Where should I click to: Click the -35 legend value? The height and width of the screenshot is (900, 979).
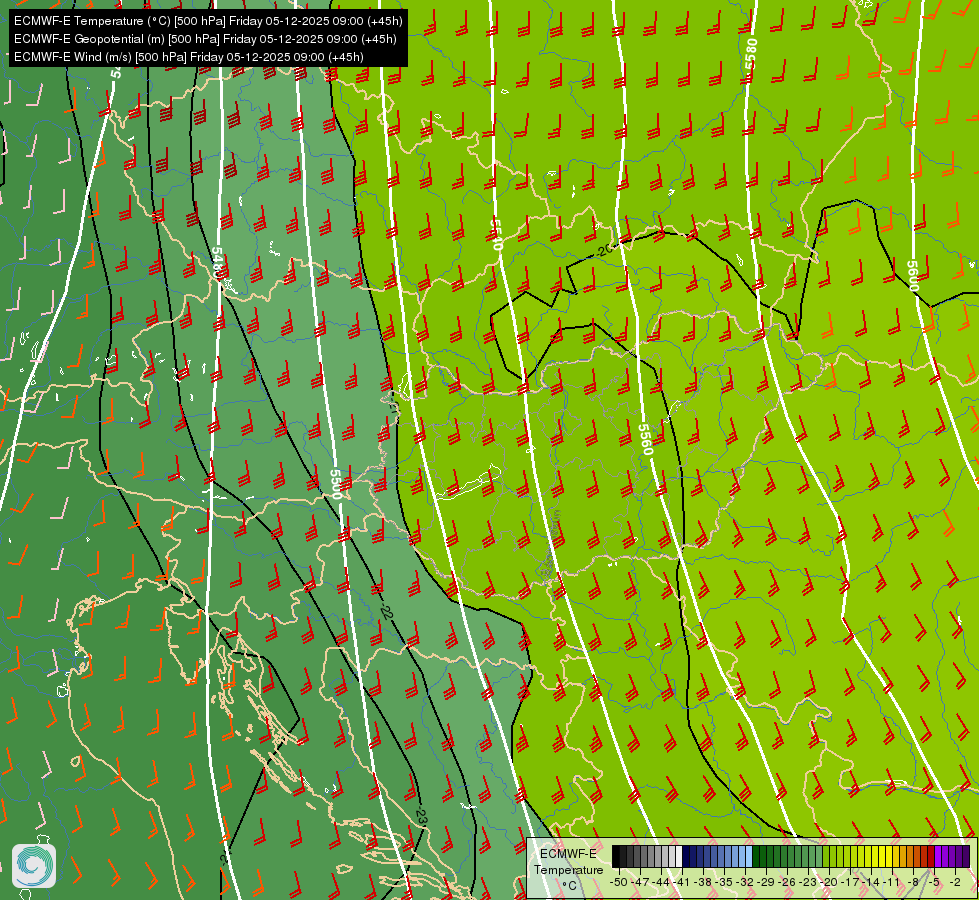[724, 882]
